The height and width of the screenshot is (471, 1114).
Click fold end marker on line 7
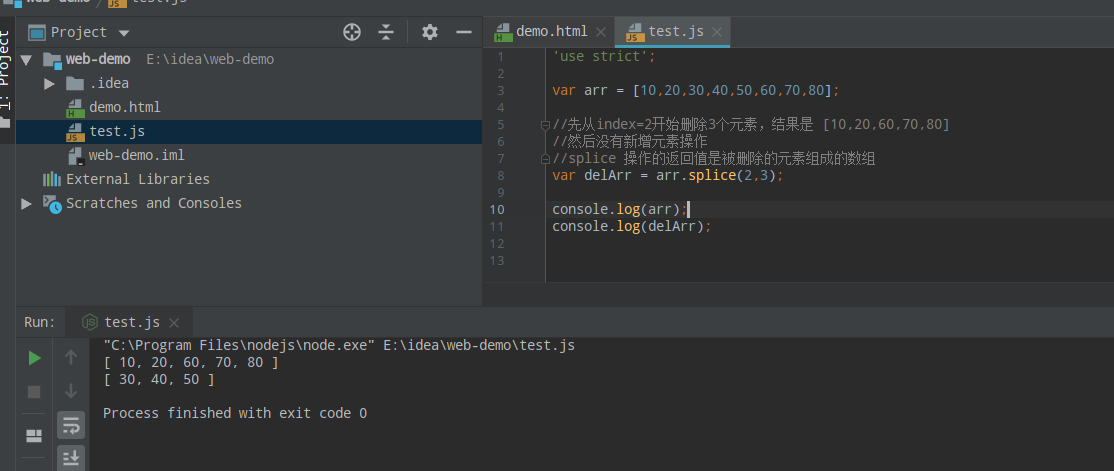[x=545, y=159]
